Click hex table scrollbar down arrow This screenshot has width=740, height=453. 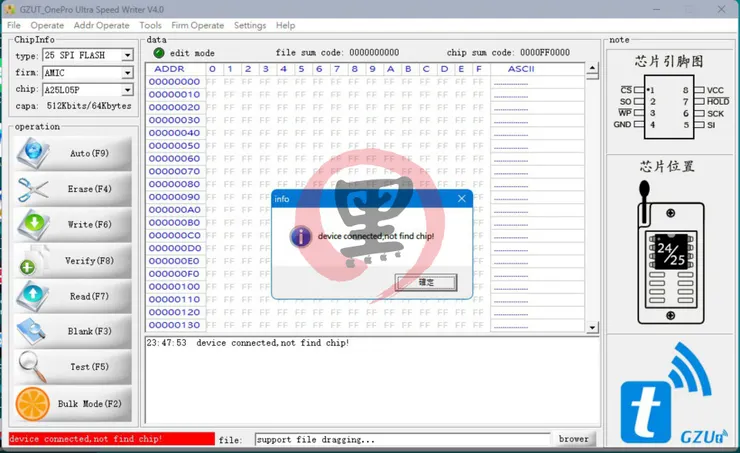tap(592, 327)
